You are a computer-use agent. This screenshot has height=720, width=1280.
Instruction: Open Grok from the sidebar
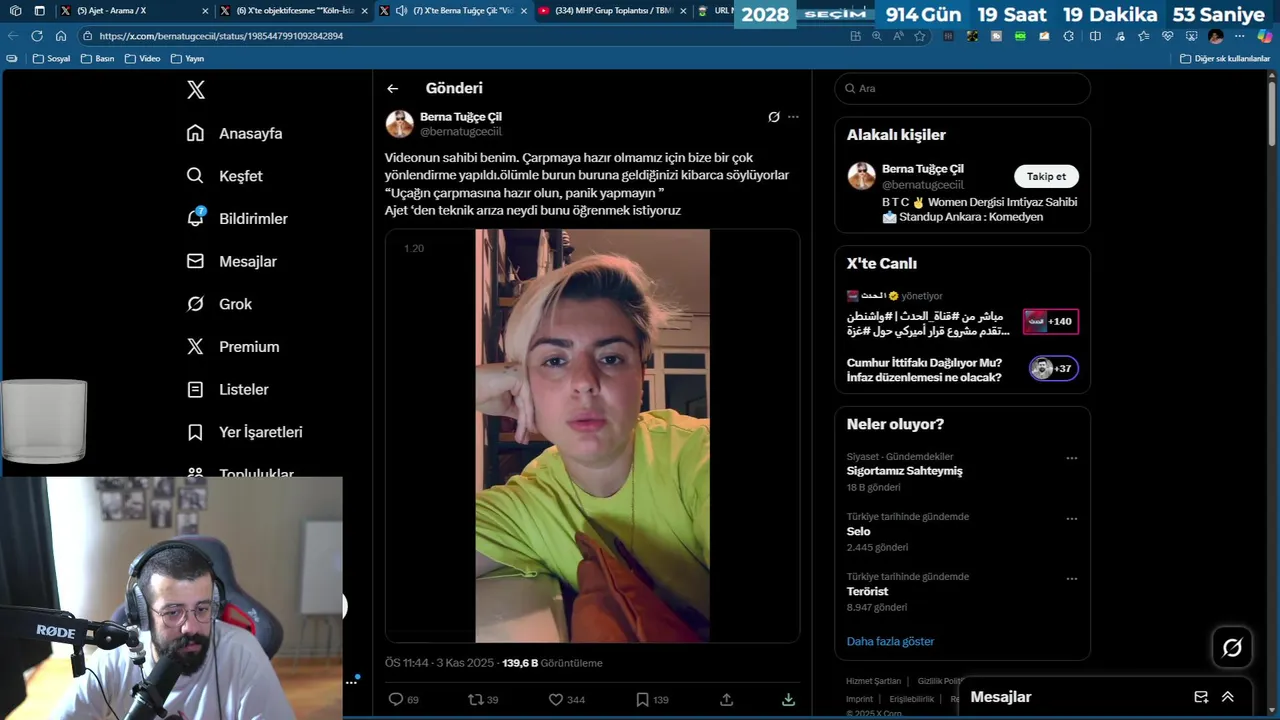pos(220,304)
